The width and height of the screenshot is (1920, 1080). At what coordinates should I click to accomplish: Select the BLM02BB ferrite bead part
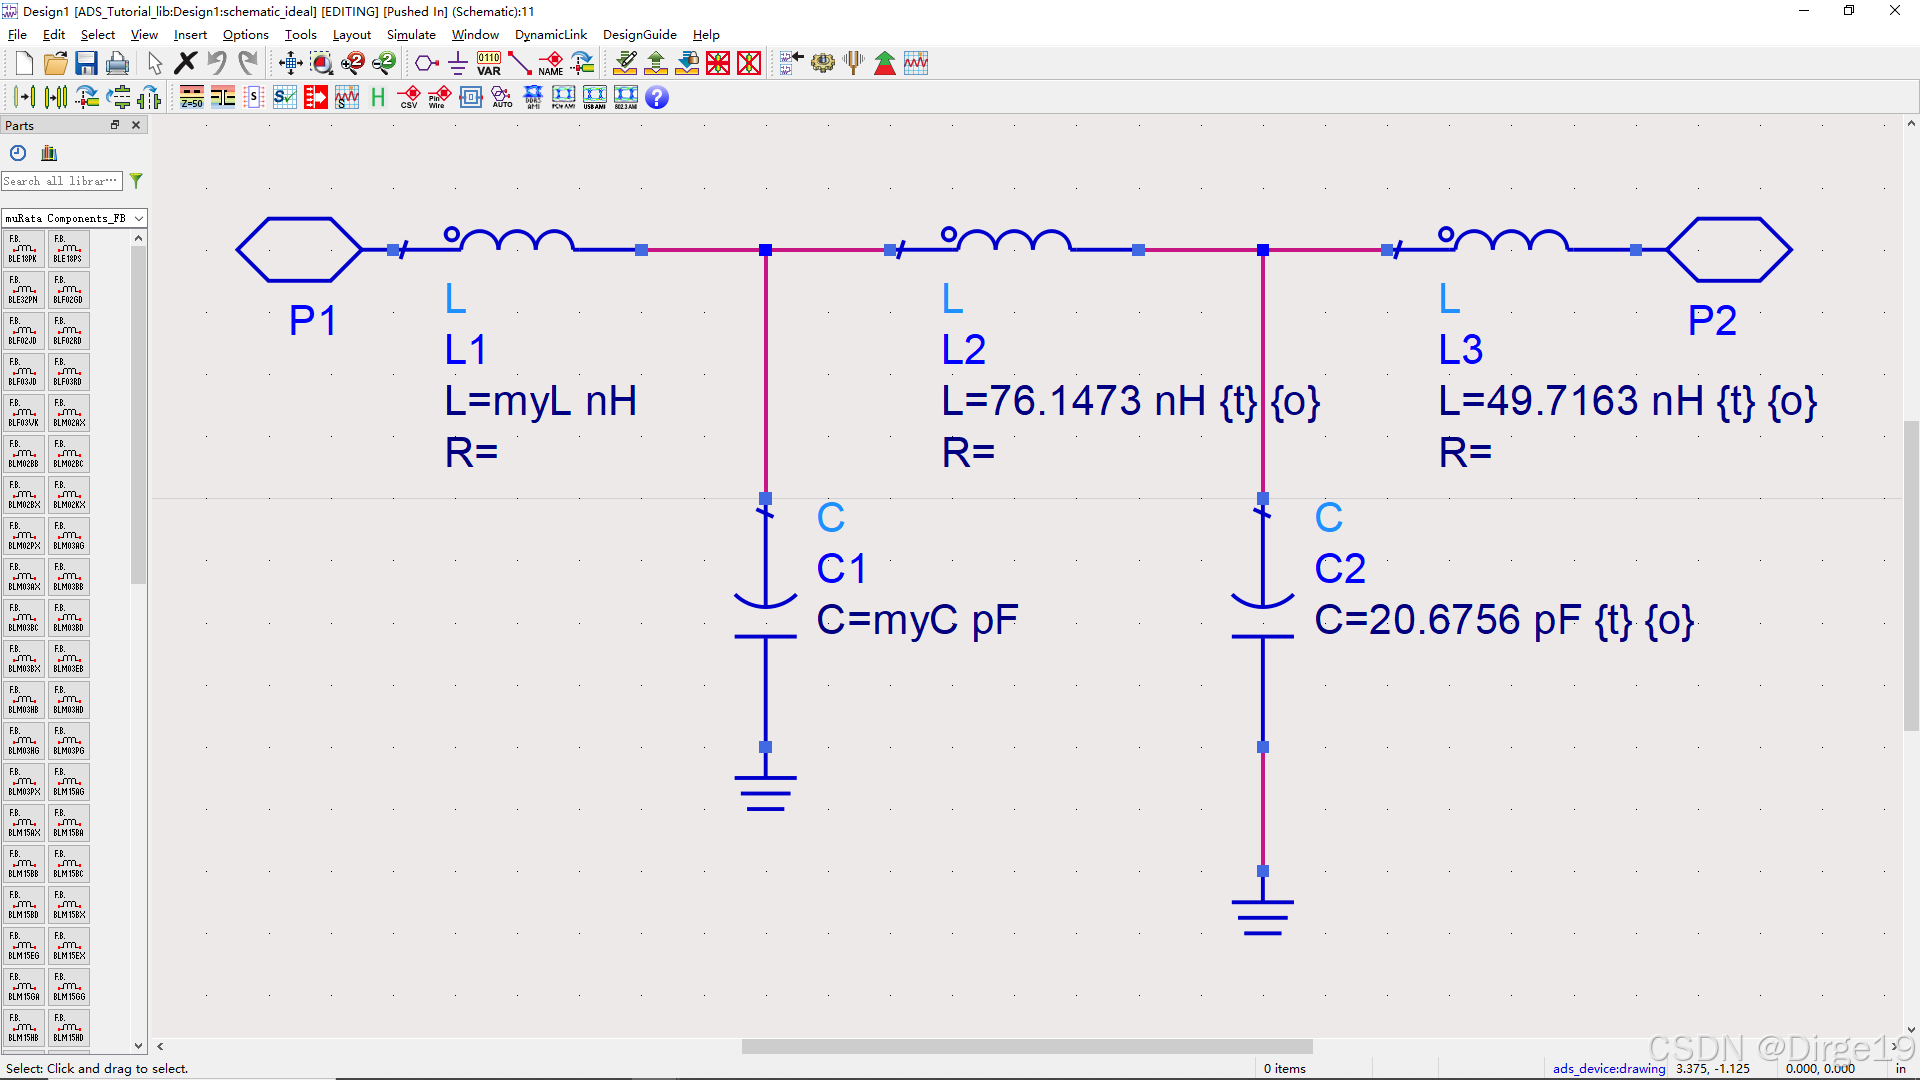click(x=22, y=452)
